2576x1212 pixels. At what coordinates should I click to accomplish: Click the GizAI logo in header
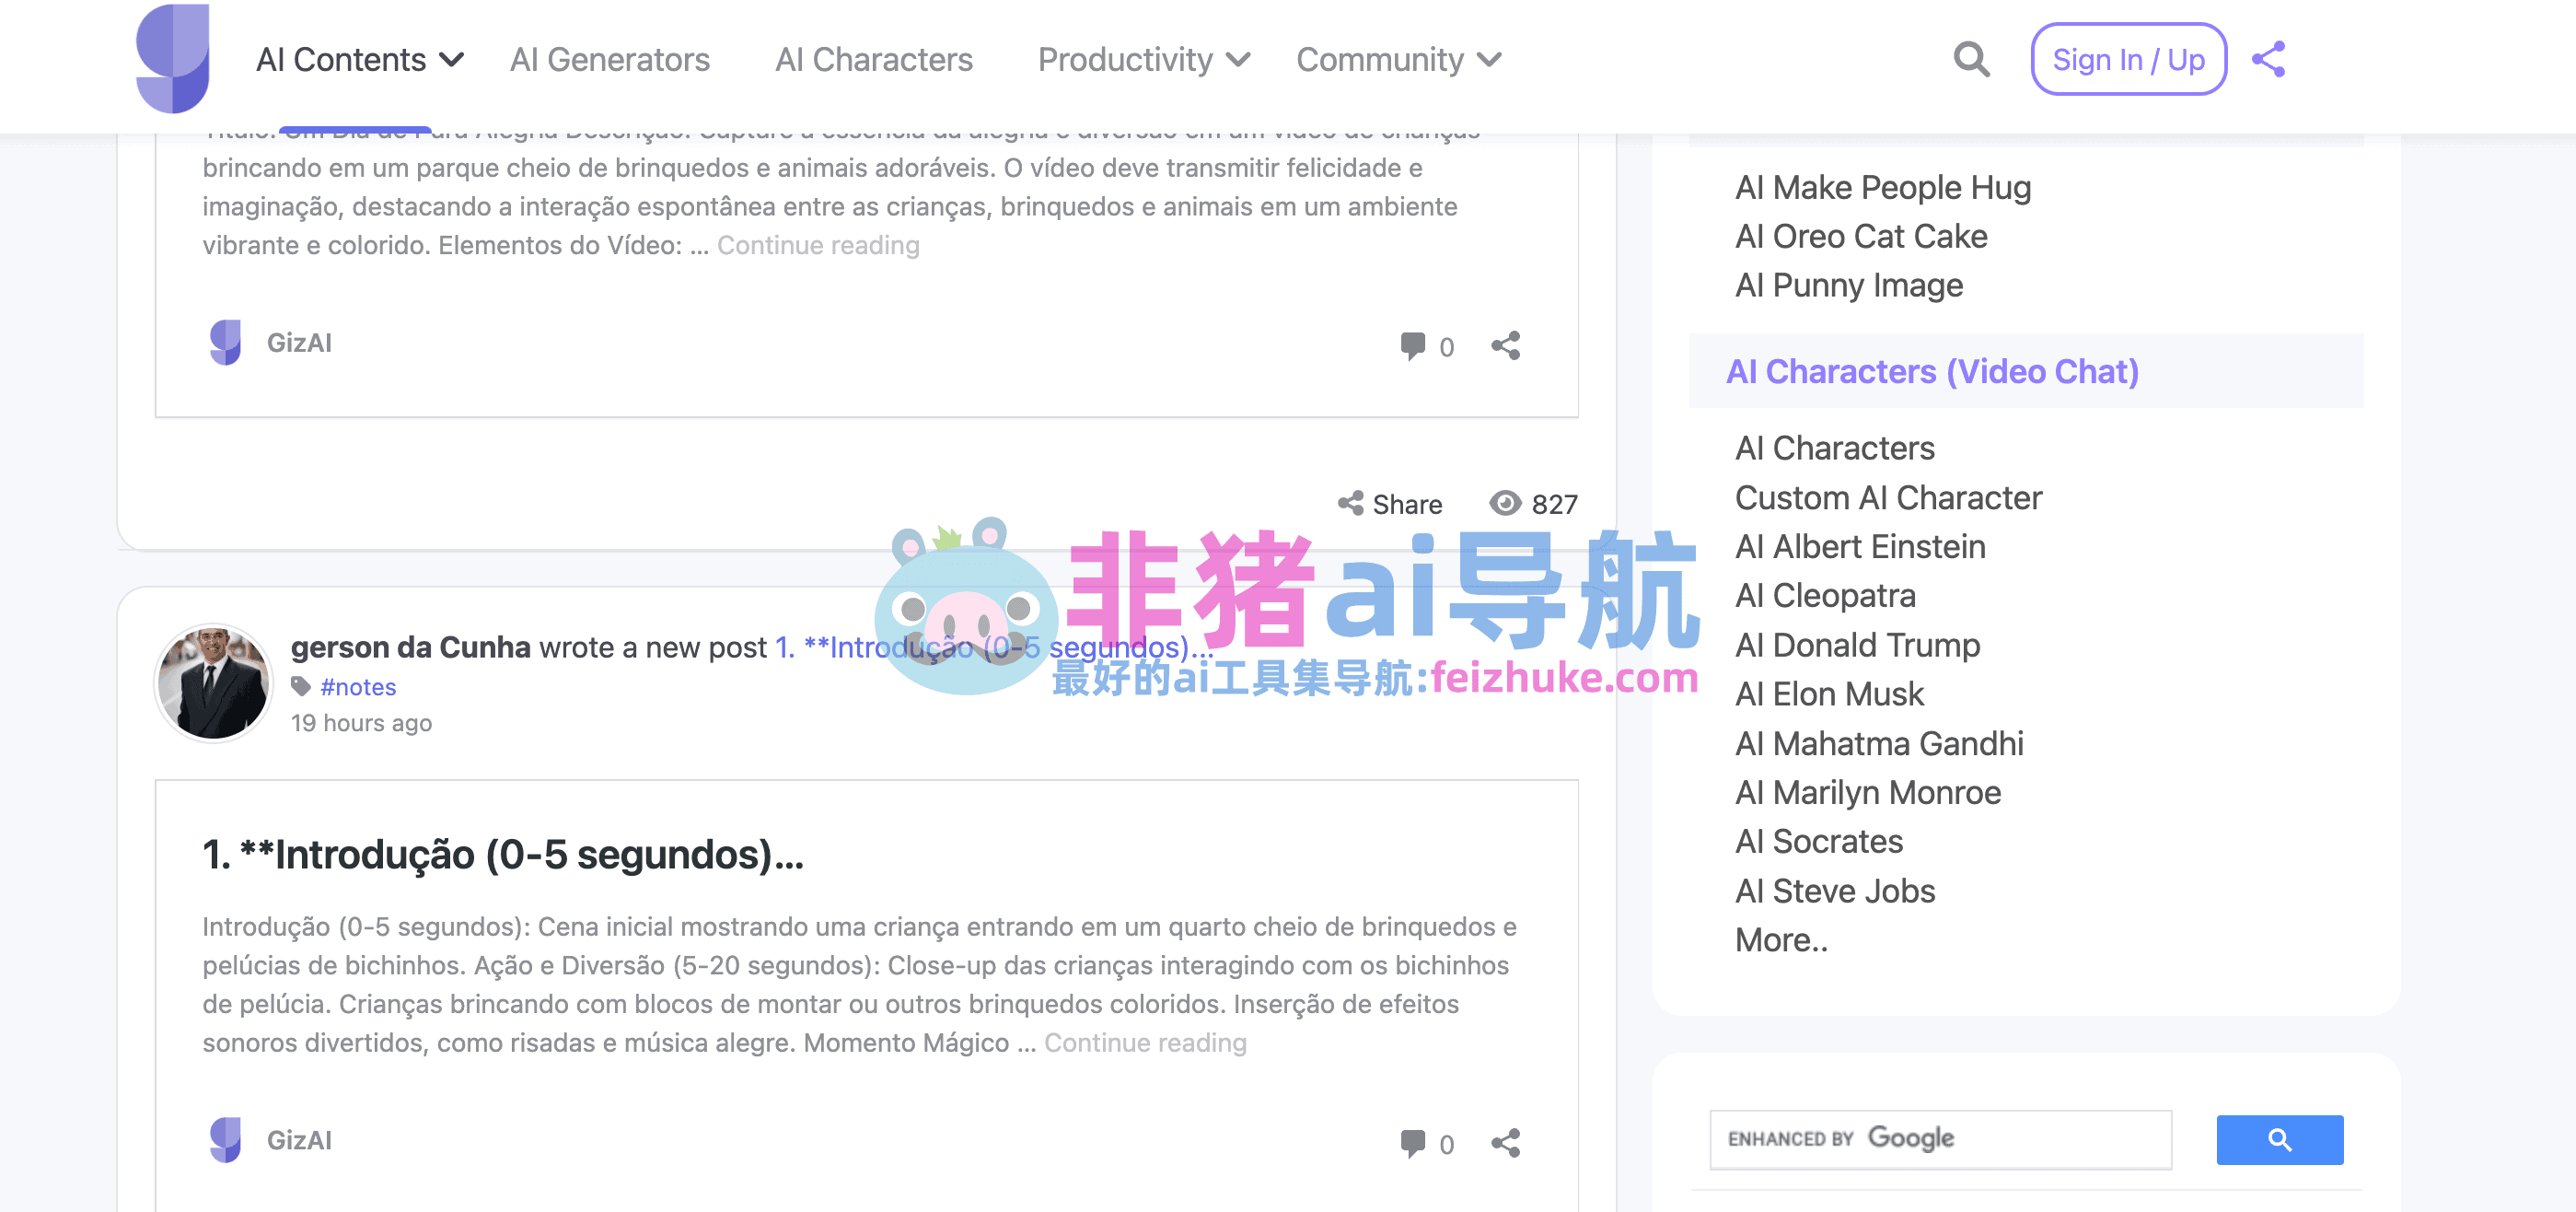172,58
